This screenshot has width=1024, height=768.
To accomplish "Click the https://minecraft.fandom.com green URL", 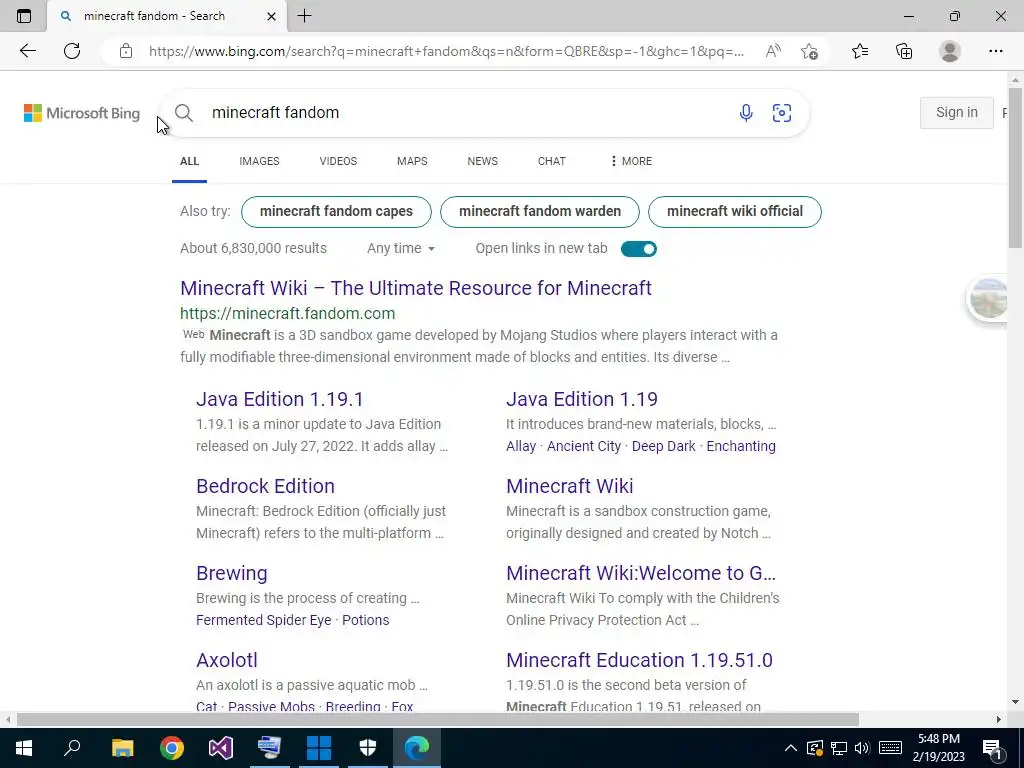I will click(287, 313).
